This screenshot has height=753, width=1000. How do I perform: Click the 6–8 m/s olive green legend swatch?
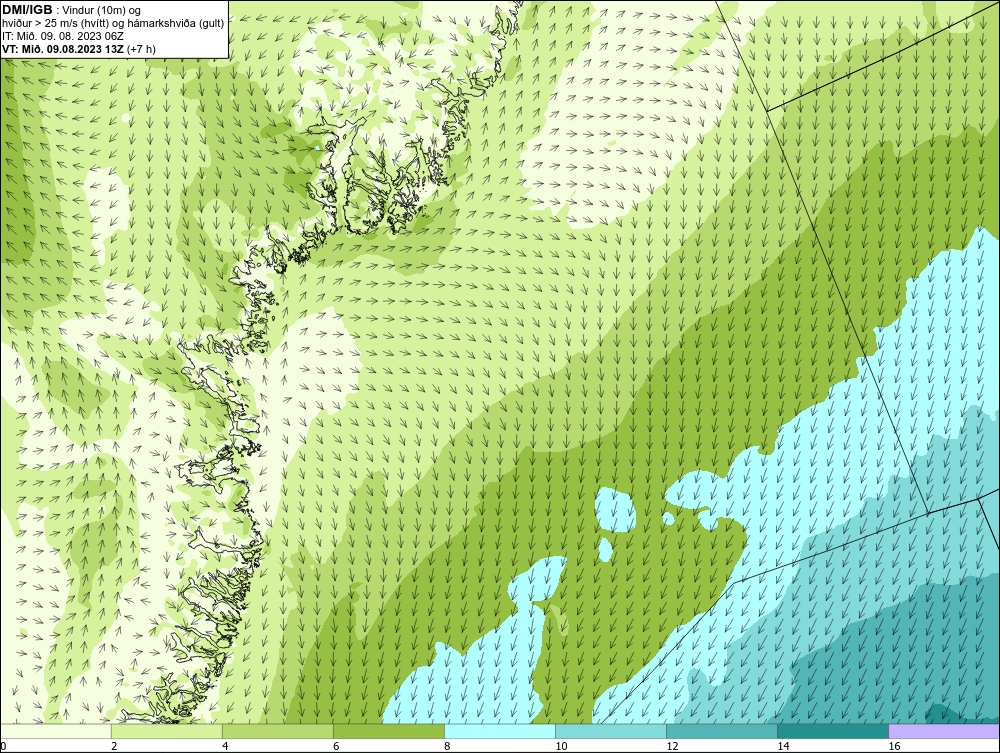388,731
